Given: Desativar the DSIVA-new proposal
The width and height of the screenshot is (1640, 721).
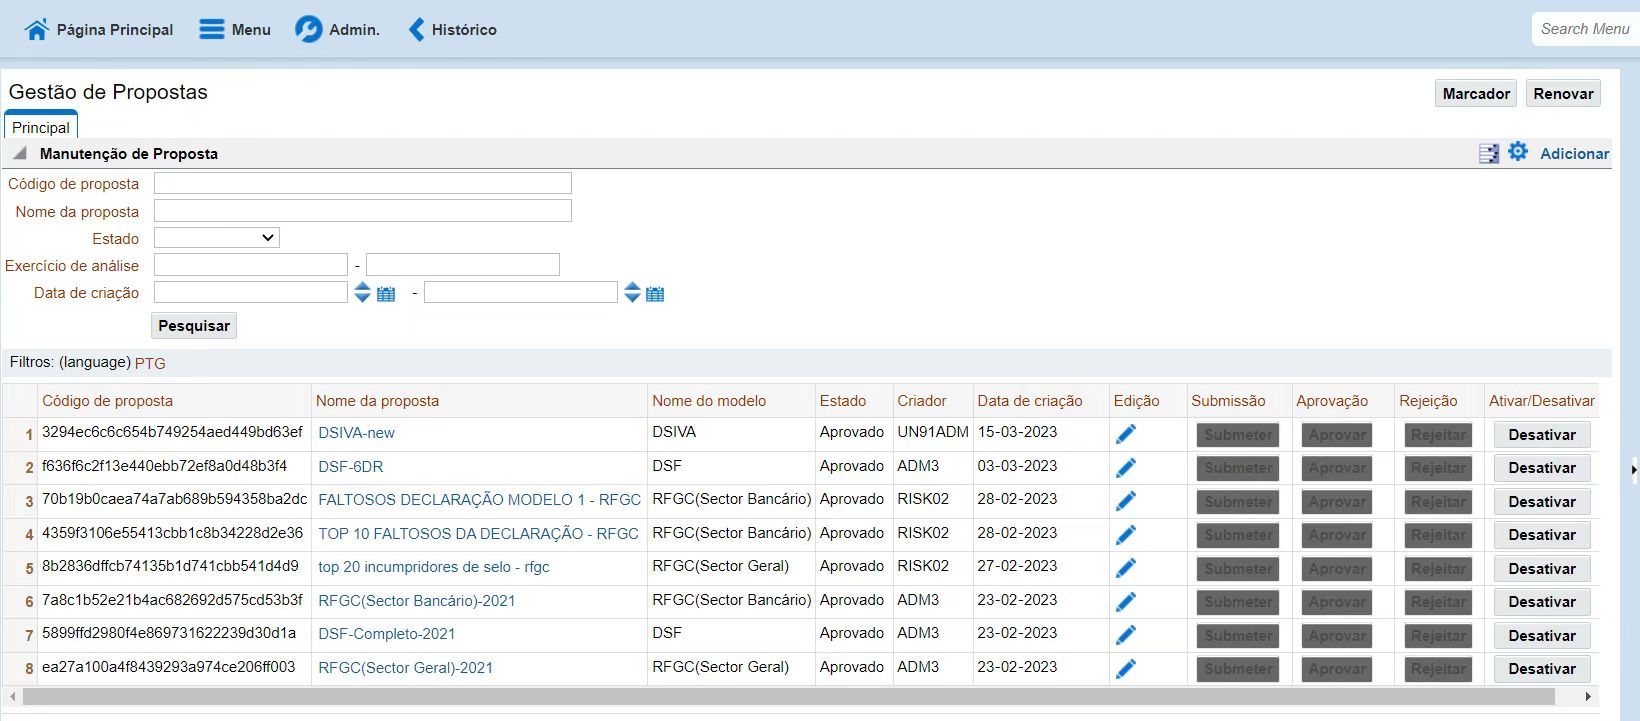Looking at the screenshot, I should pos(1541,435).
